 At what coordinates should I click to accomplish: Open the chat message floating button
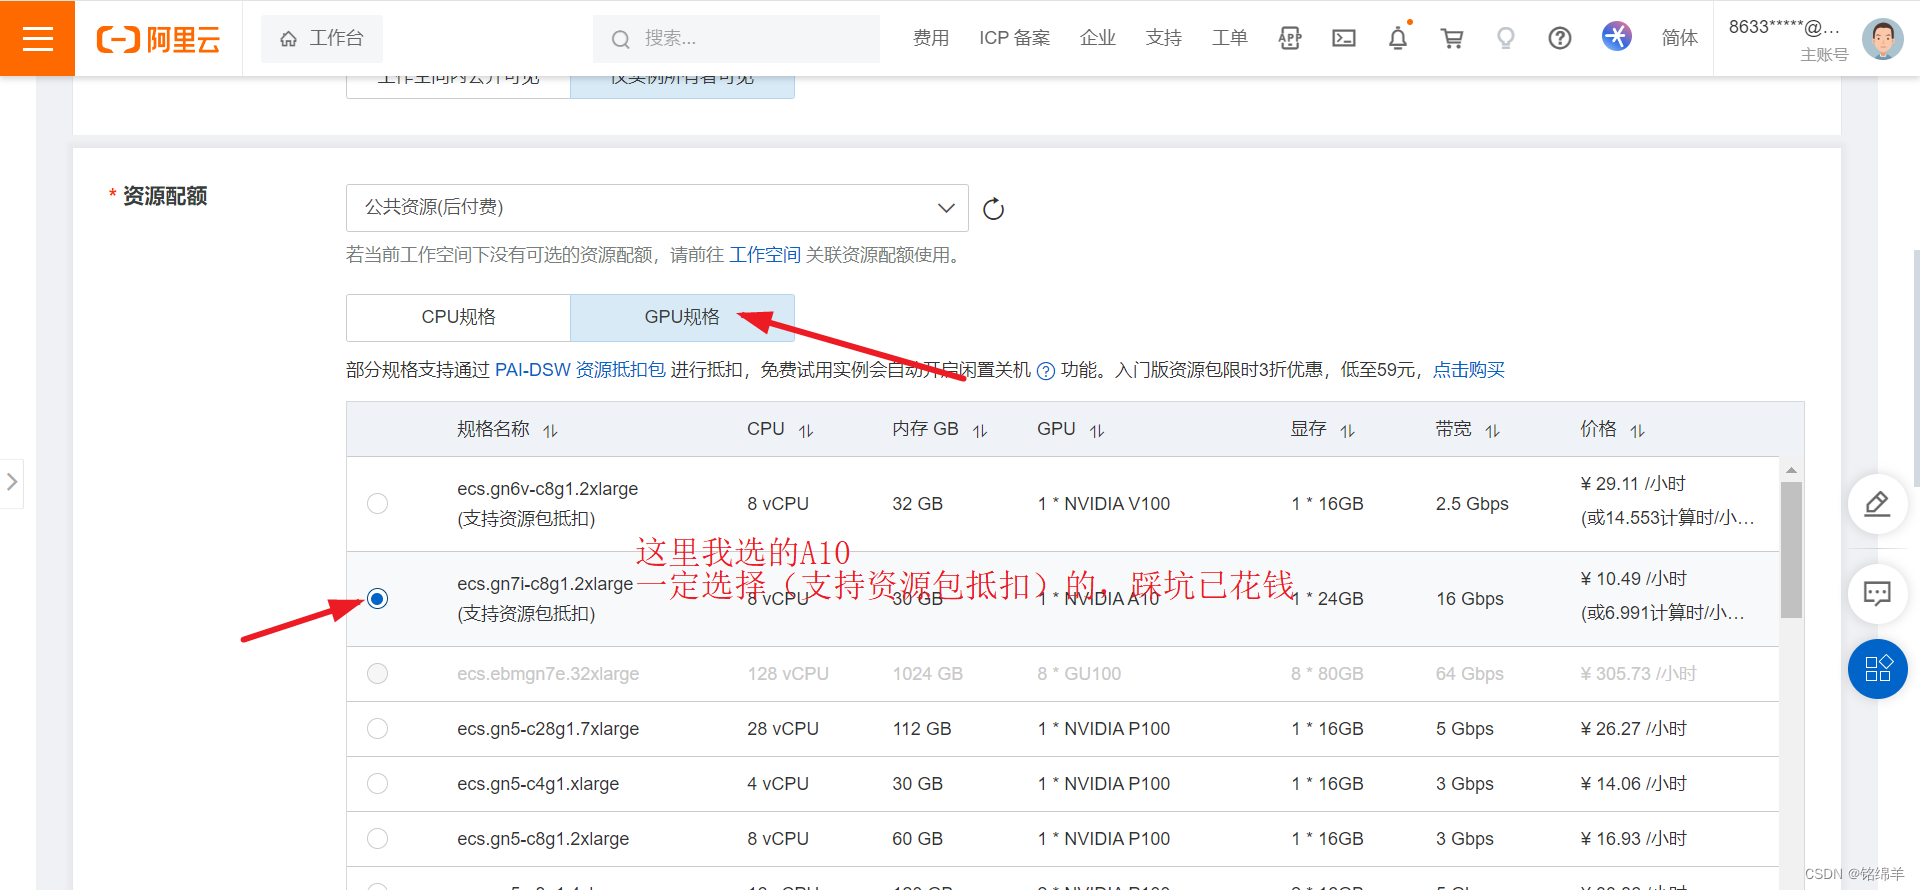[x=1877, y=594]
